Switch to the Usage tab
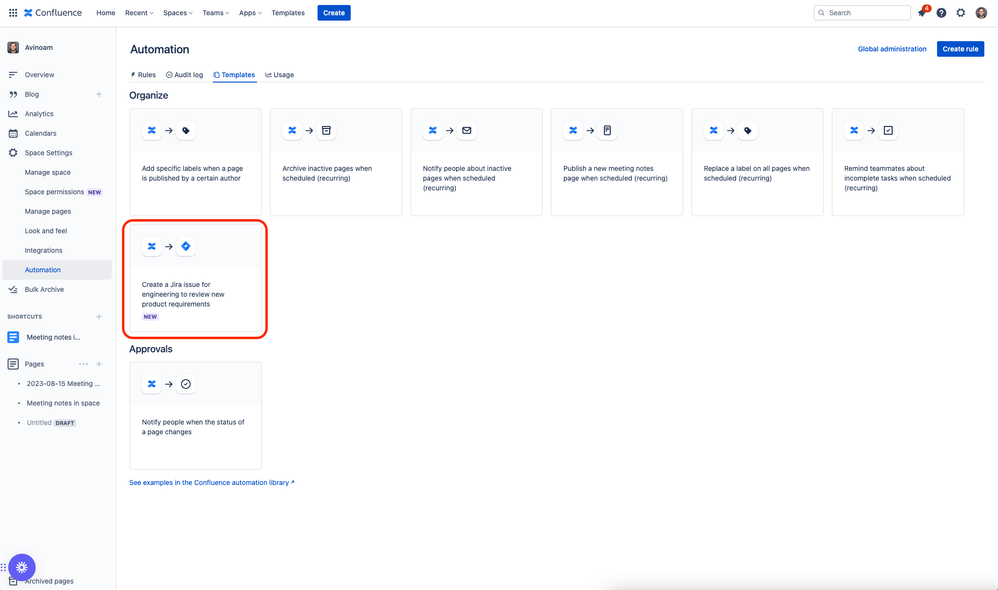Screen dimensions: 998x590 [279, 74]
